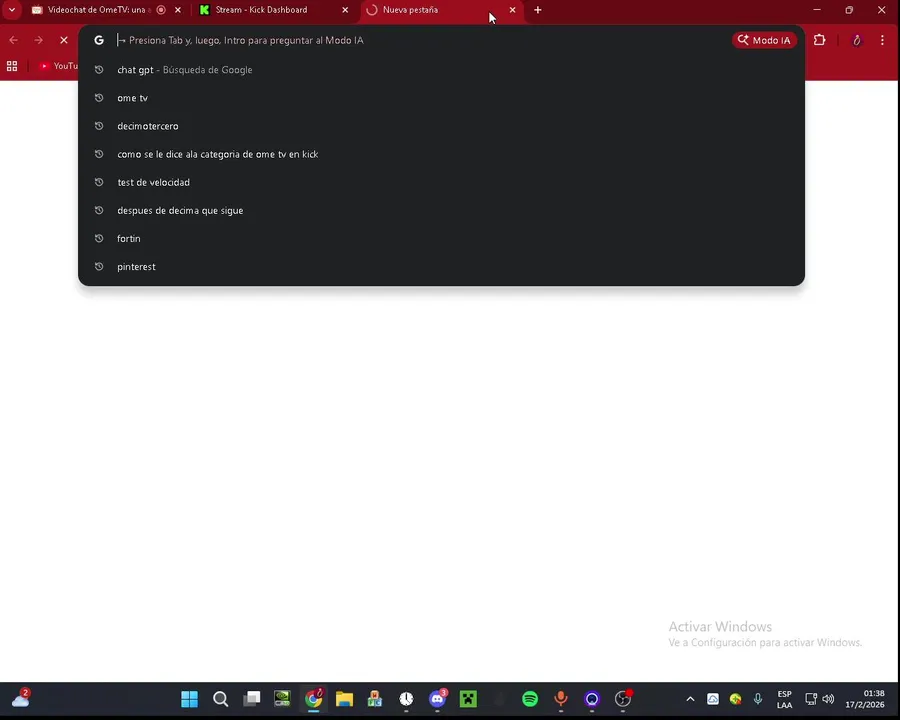Stop loading the page
Screen dimensions: 900x720
[x=64, y=40]
